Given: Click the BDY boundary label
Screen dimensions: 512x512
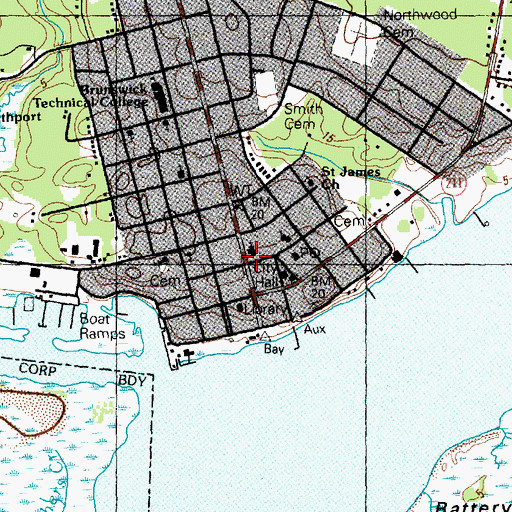Looking at the screenshot, I should pos(132,381).
